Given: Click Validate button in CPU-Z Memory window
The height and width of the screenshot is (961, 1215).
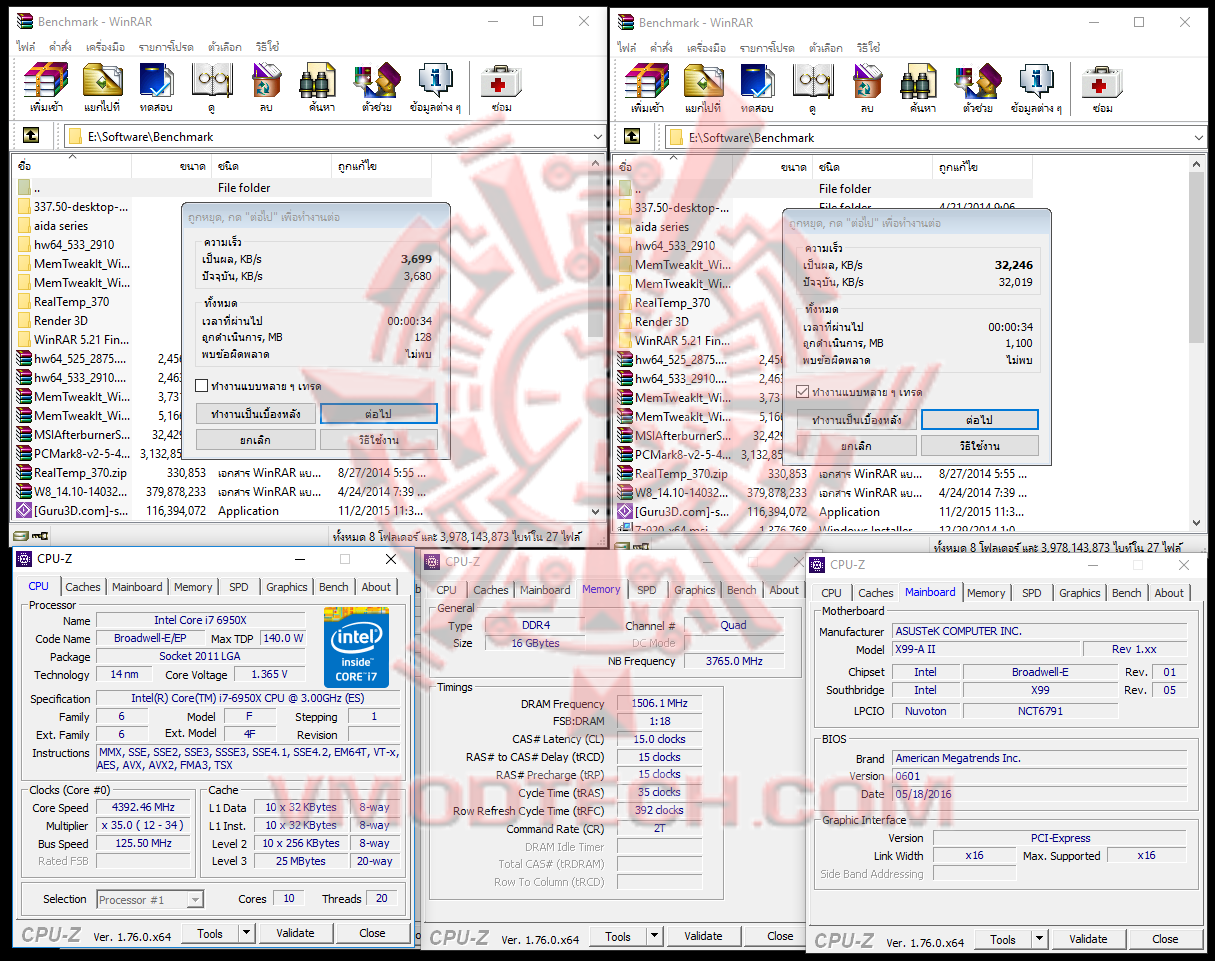Looking at the screenshot, I should point(703,937).
